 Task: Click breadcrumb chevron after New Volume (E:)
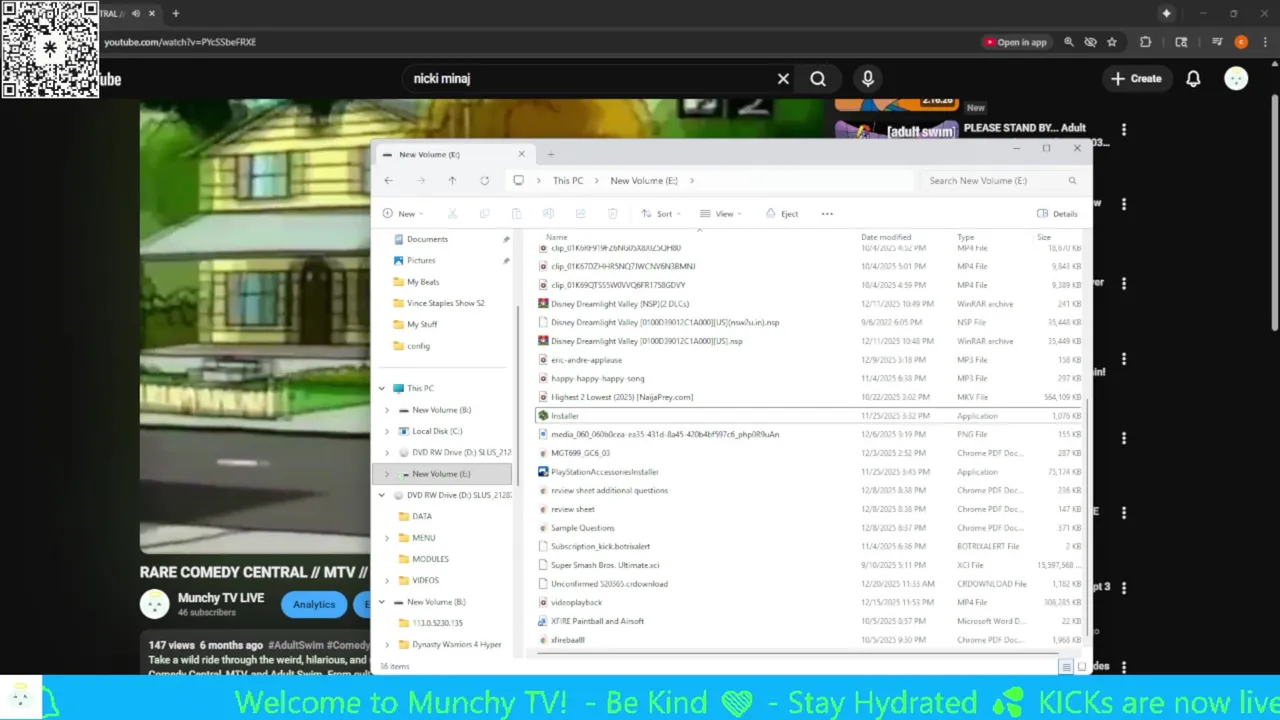point(691,181)
